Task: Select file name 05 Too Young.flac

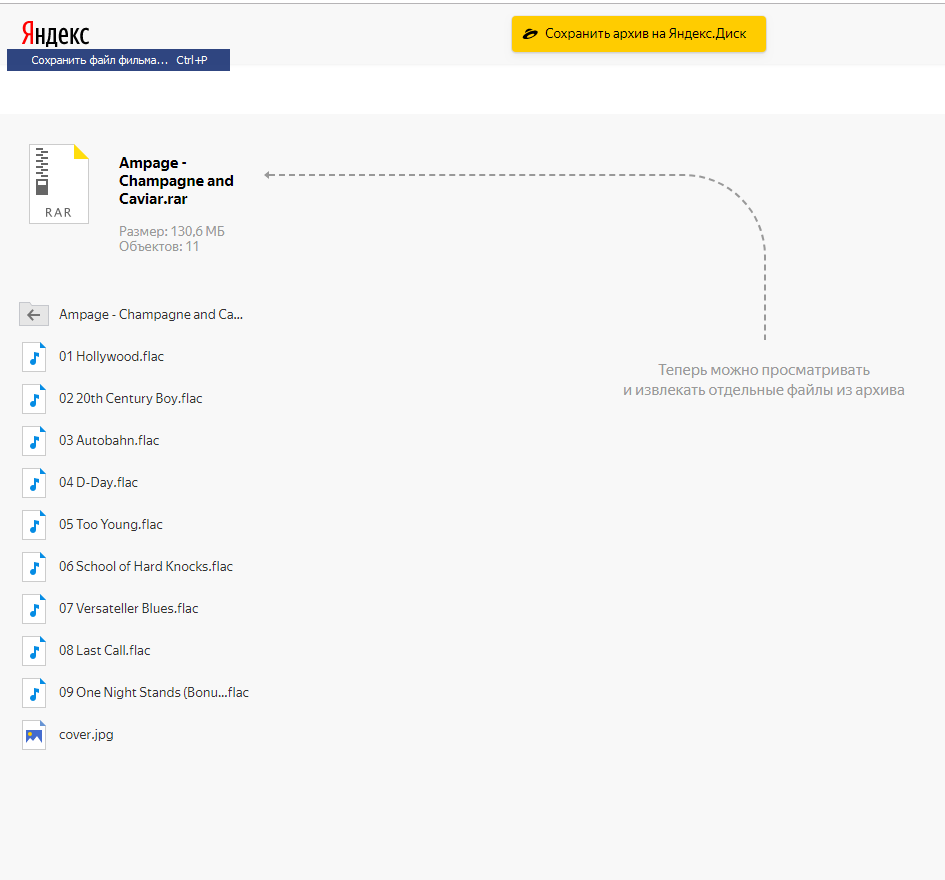Action: [111, 524]
